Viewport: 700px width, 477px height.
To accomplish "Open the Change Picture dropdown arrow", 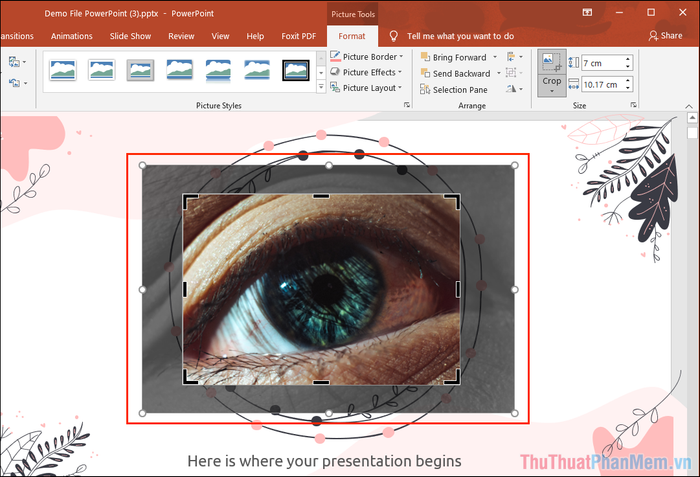I will tap(24, 62).
